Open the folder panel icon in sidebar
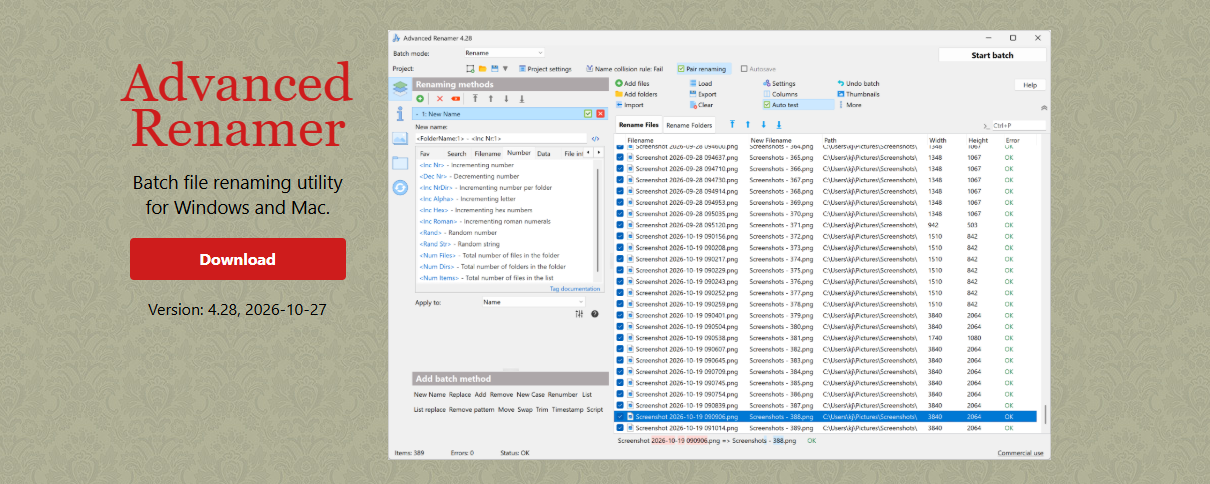 pos(400,162)
